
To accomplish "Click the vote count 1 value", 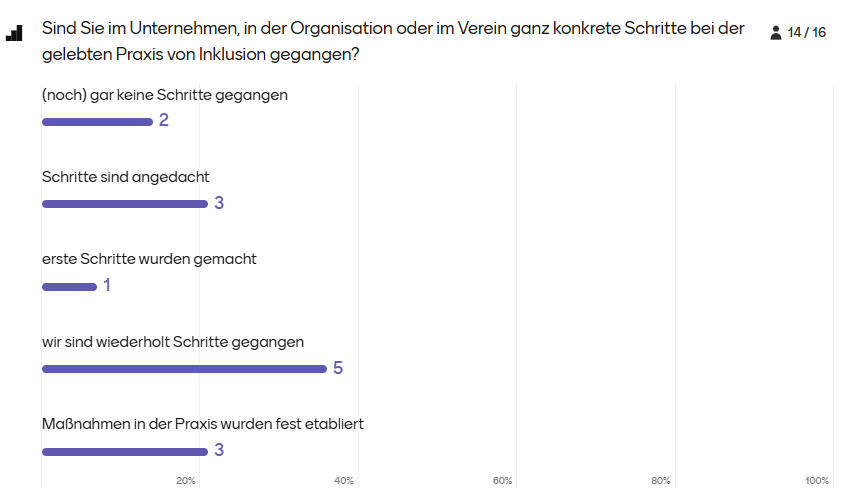I will [107, 286].
